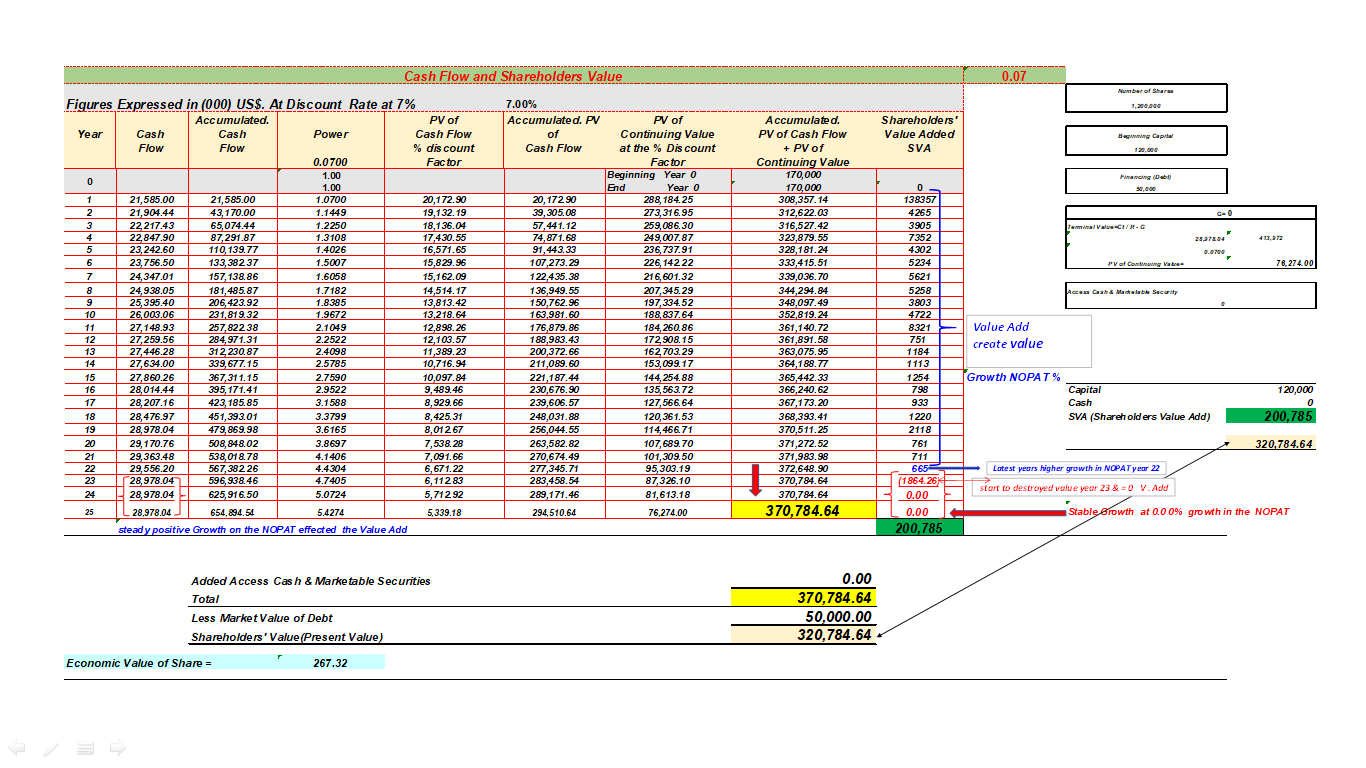Screen dimensions: 1366x768
Task: Select 'Stable Growth at 0.00% growth' annotation
Action: (x=1180, y=511)
